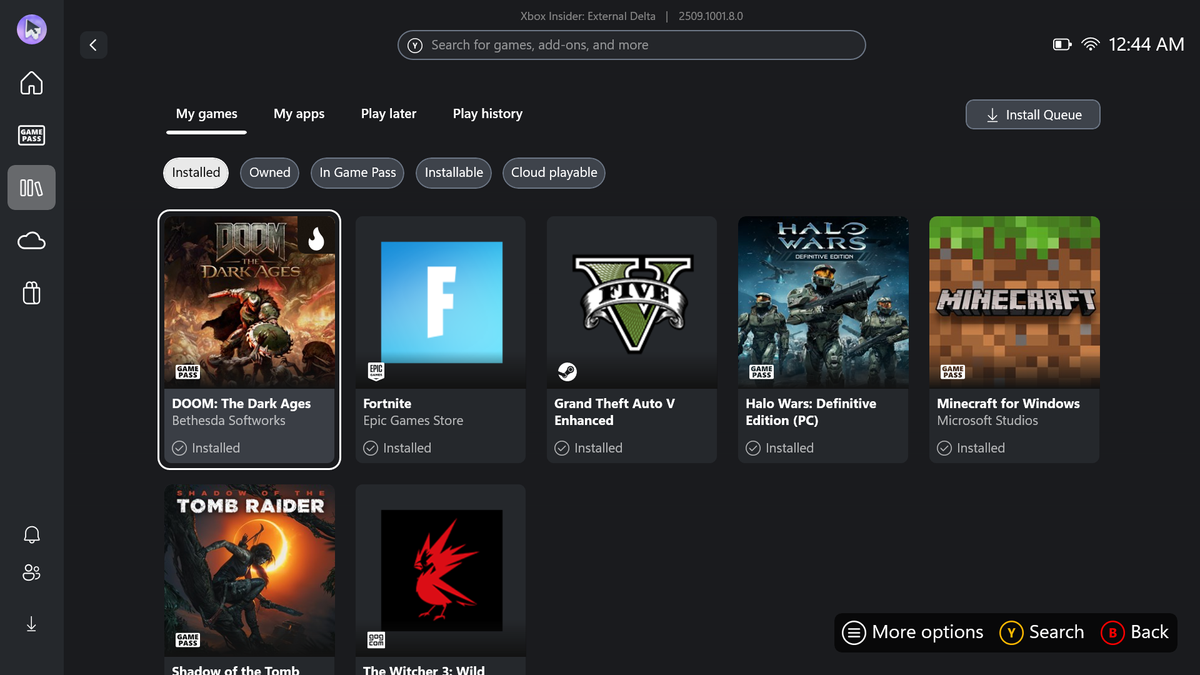This screenshot has height=675, width=1200.
Task: Switch to the Play history tab
Action: (487, 113)
